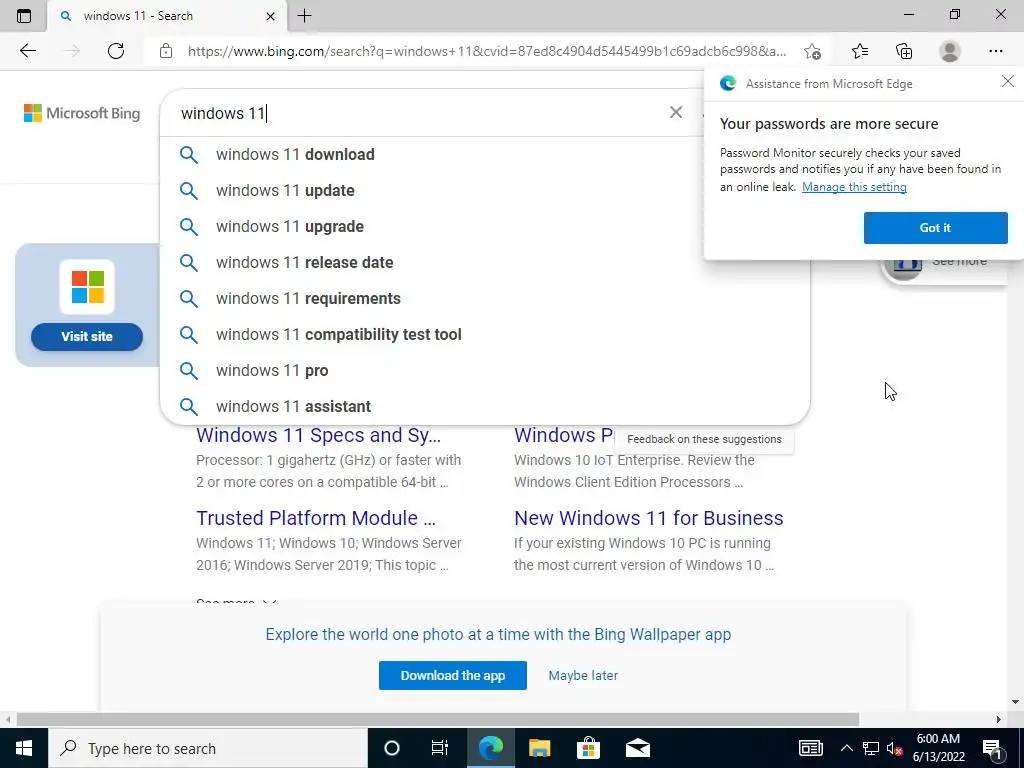The width and height of the screenshot is (1024, 768).
Task: Open Windows 11 Specs and Sy... result
Action: pyautogui.click(x=319, y=435)
